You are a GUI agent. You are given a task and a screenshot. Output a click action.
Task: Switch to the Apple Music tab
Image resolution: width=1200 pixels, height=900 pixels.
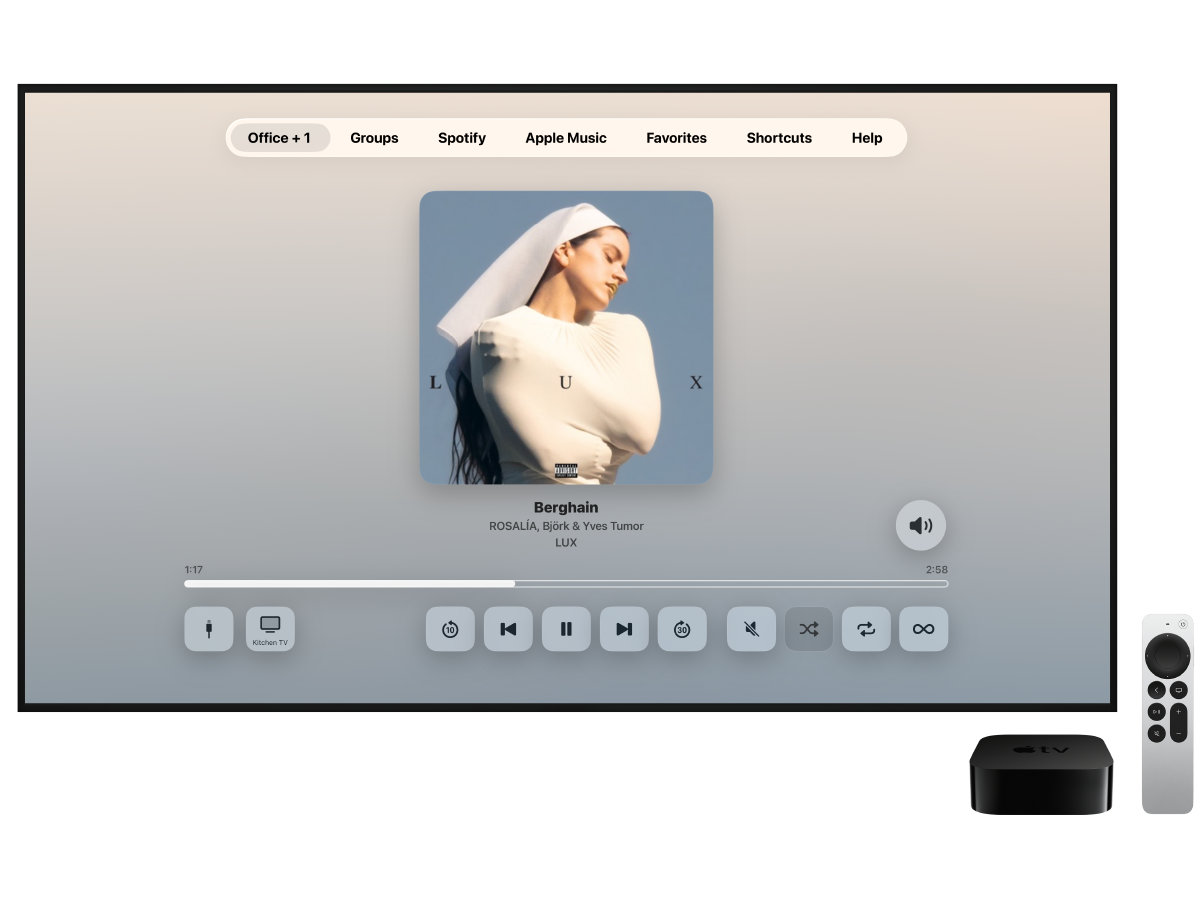566,137
